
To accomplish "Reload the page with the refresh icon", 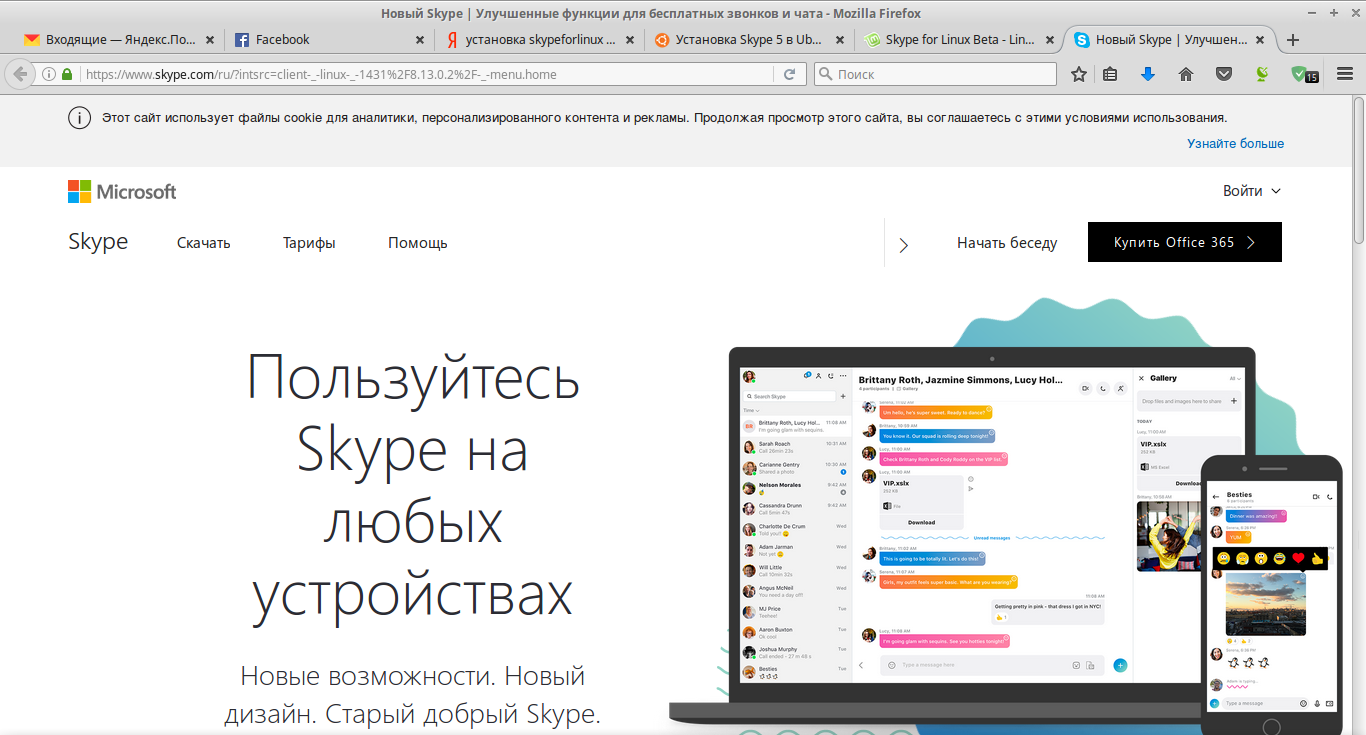I will click(789, 74).
